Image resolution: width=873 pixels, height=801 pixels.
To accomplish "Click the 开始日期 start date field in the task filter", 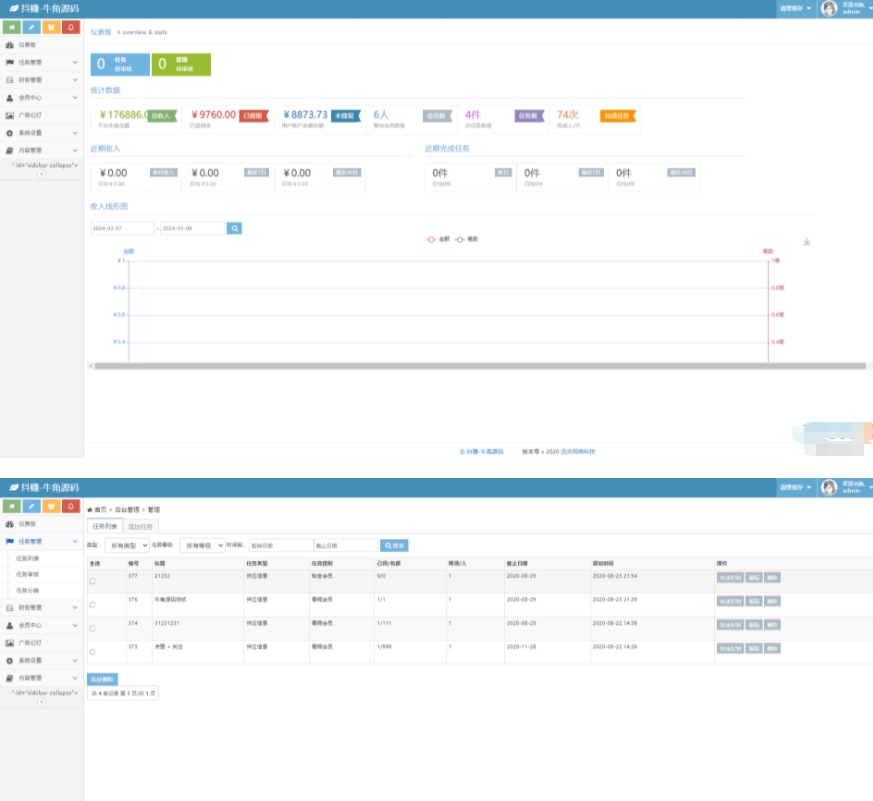I will (x=280, y=545).
